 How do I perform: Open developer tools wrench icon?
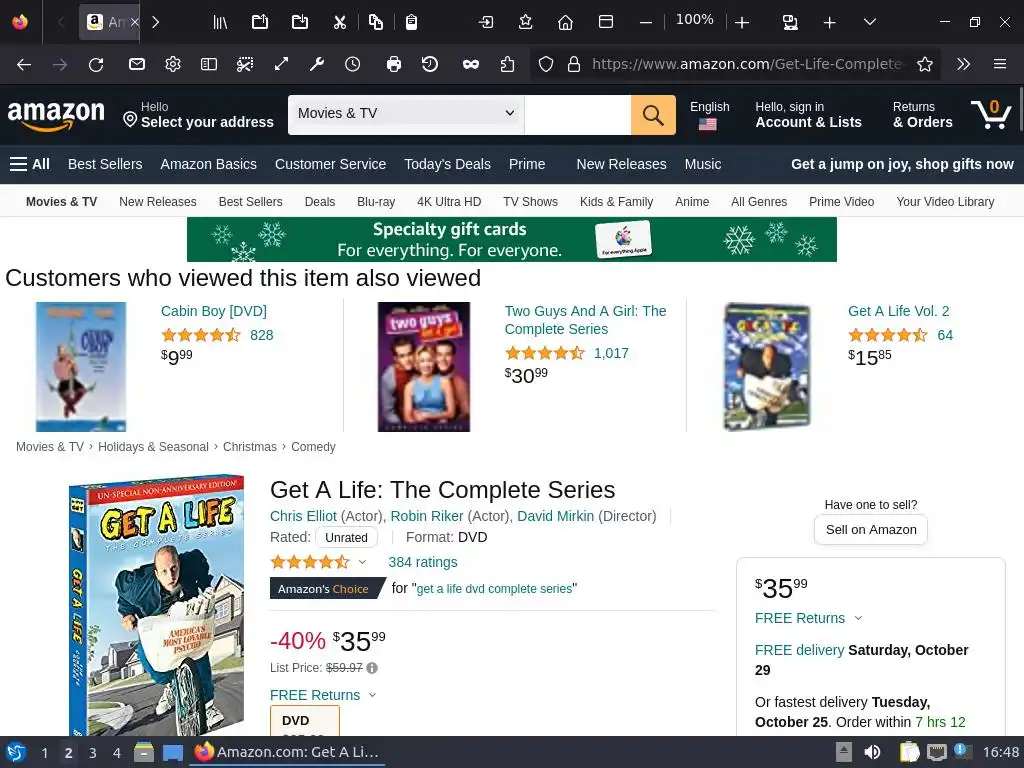click(317, 64)
